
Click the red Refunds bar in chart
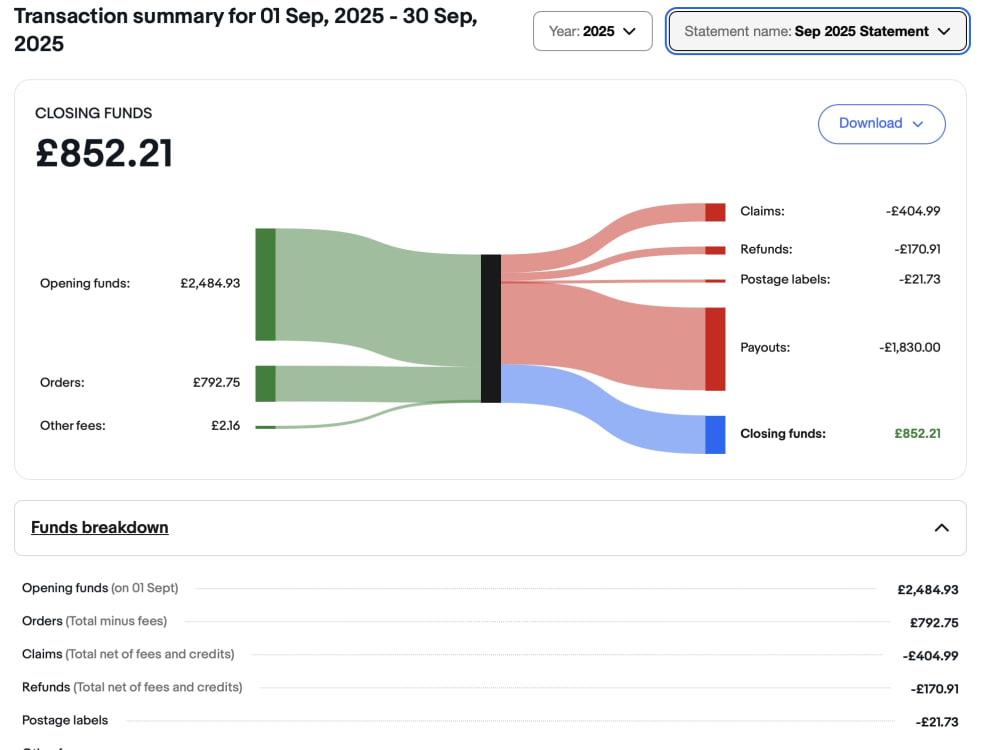coord(715,251)
